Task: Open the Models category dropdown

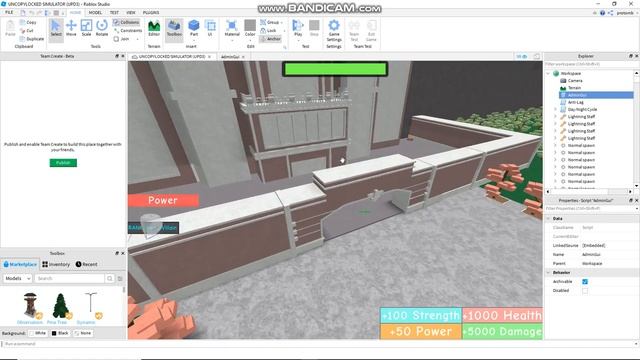Action: [x=18, y=278]
